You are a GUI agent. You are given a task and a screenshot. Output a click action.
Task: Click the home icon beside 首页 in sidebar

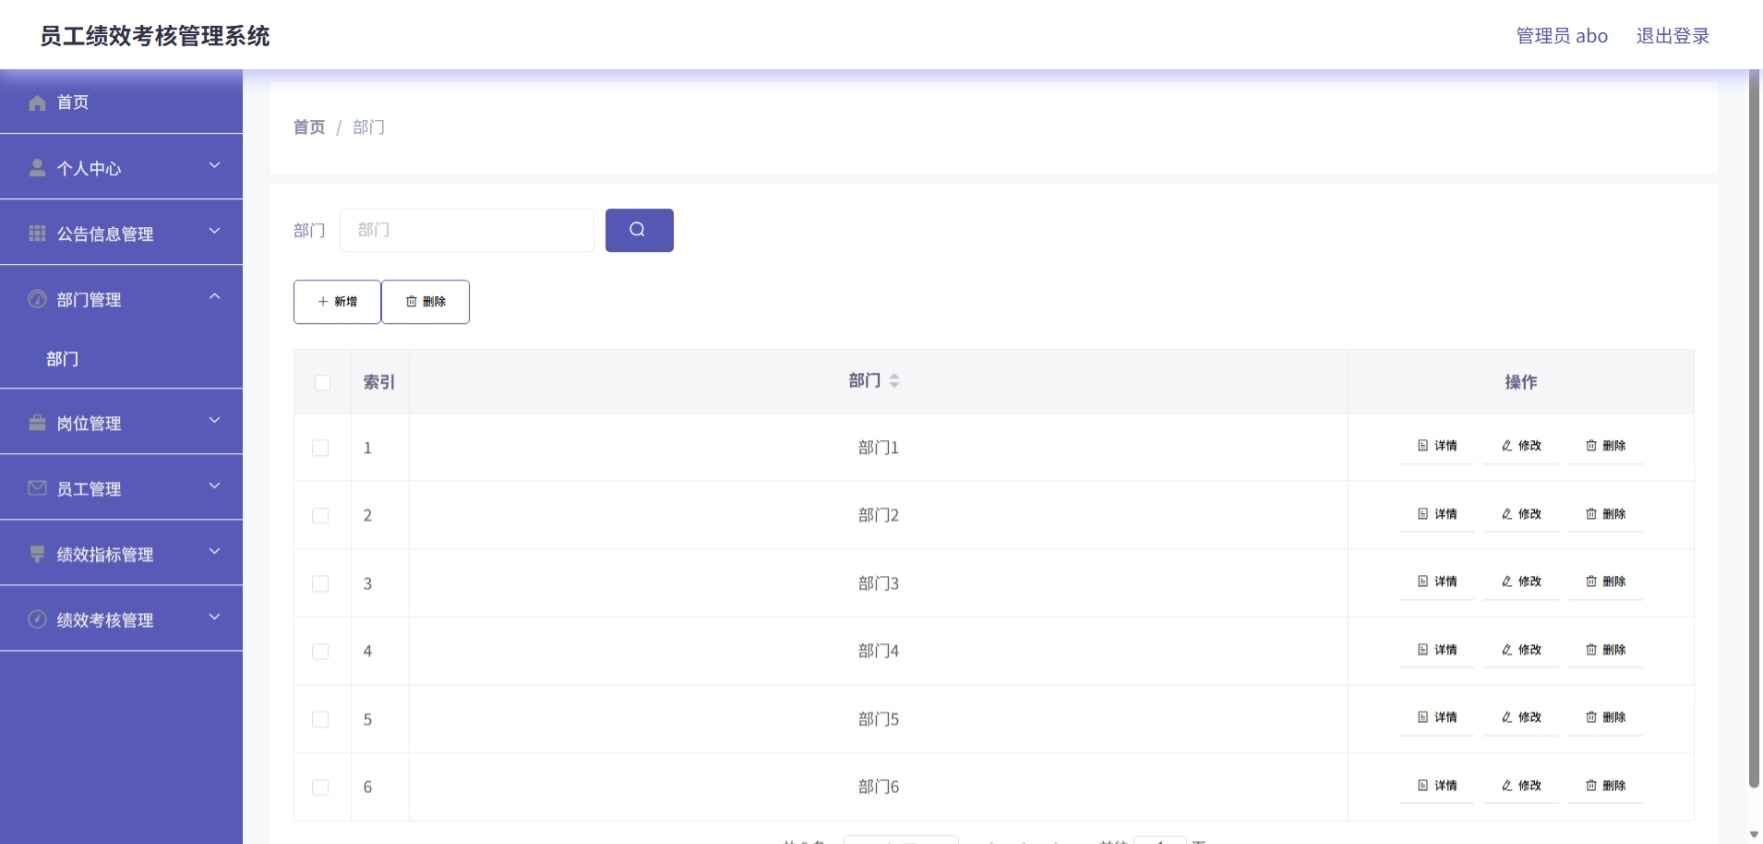point(37,102)
